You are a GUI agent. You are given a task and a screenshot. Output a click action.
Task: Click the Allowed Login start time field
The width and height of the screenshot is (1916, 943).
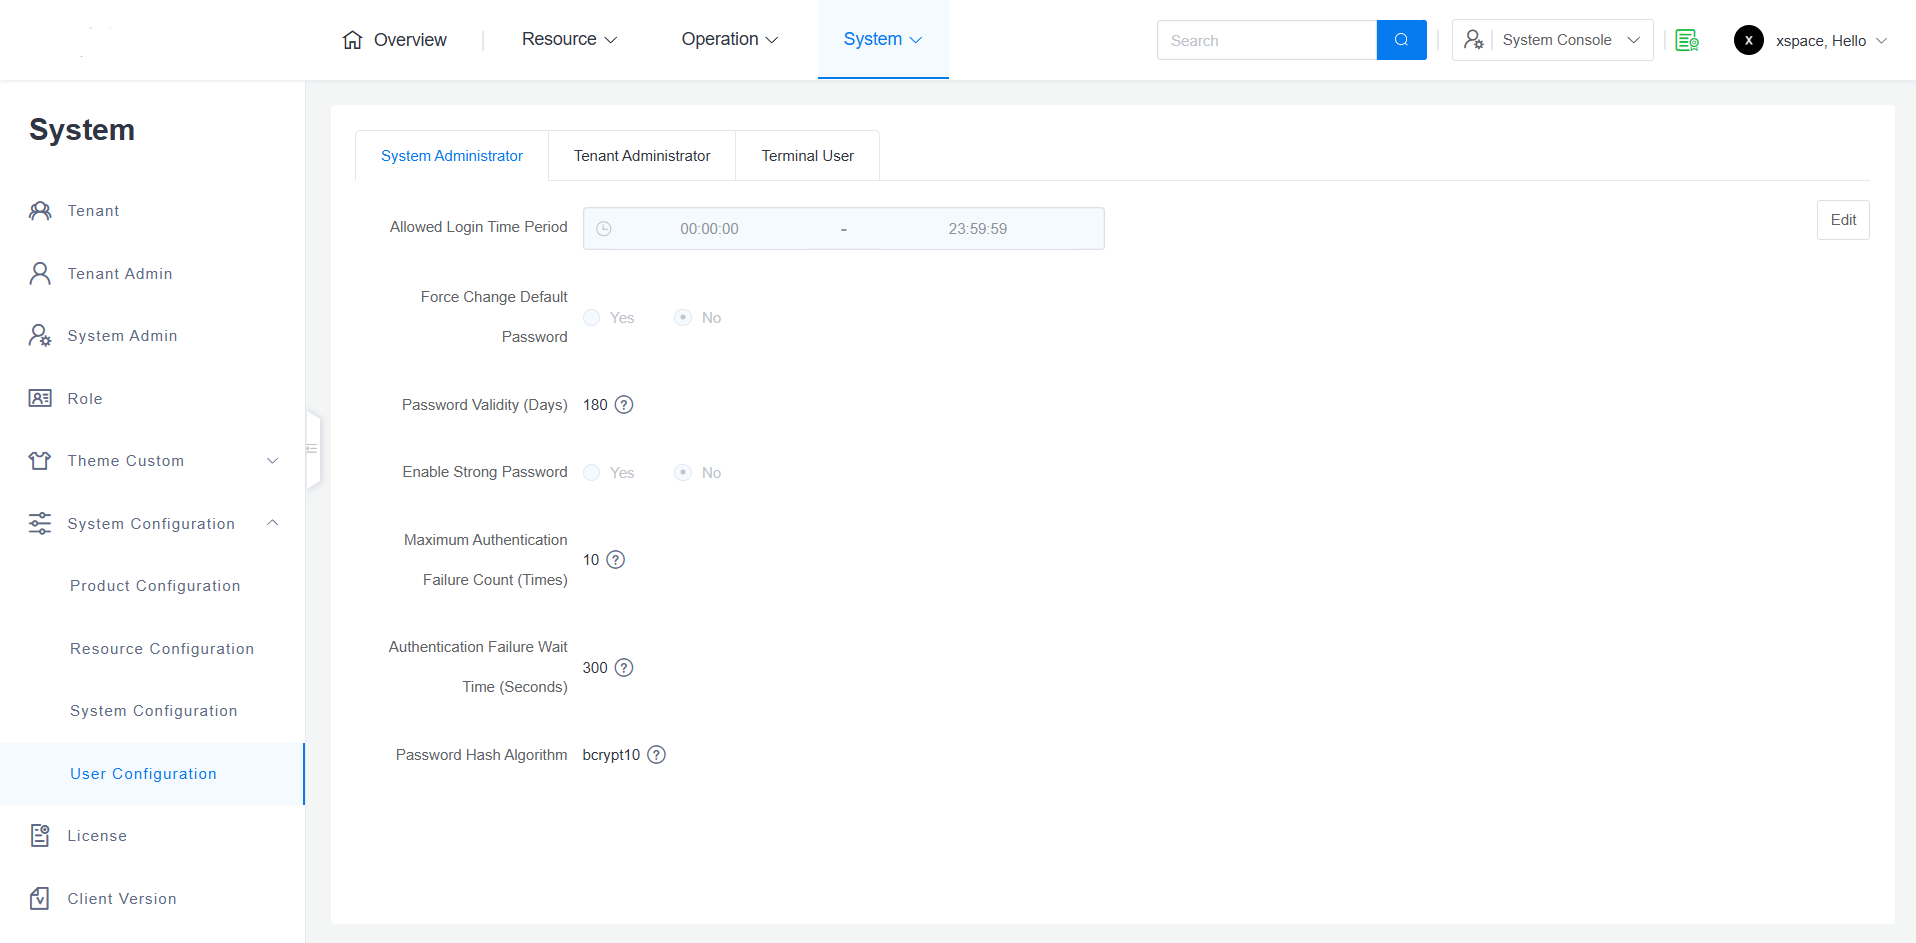(709, 229)
